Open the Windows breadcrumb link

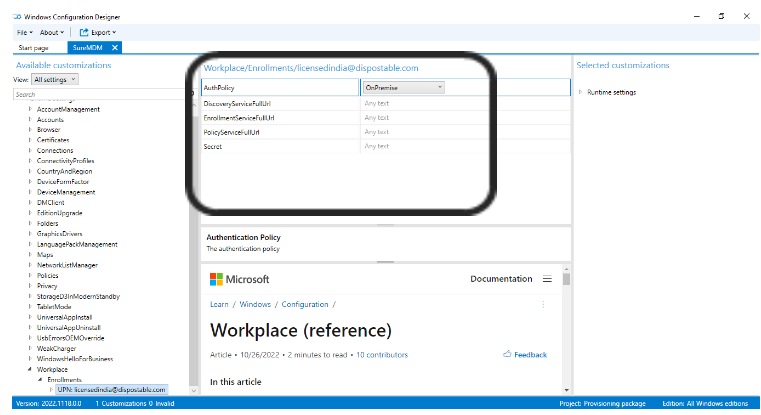click(255, 304)
